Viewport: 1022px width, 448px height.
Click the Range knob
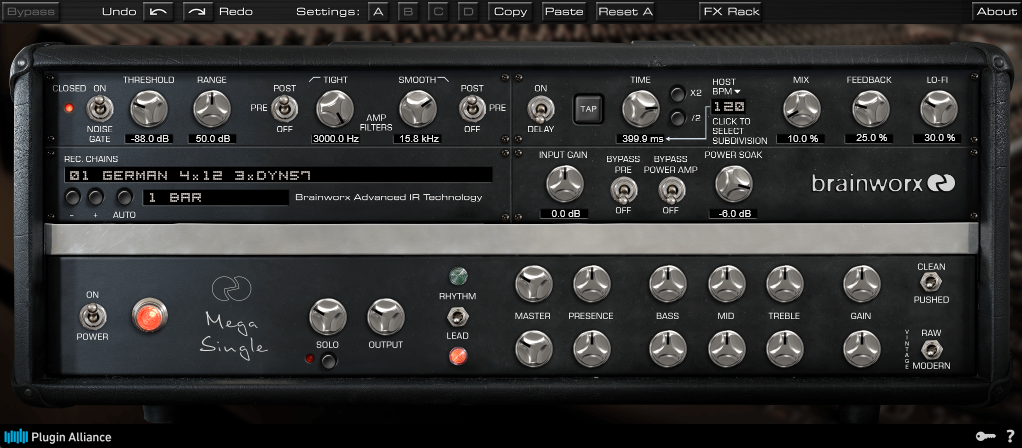(x=212, y=108)
